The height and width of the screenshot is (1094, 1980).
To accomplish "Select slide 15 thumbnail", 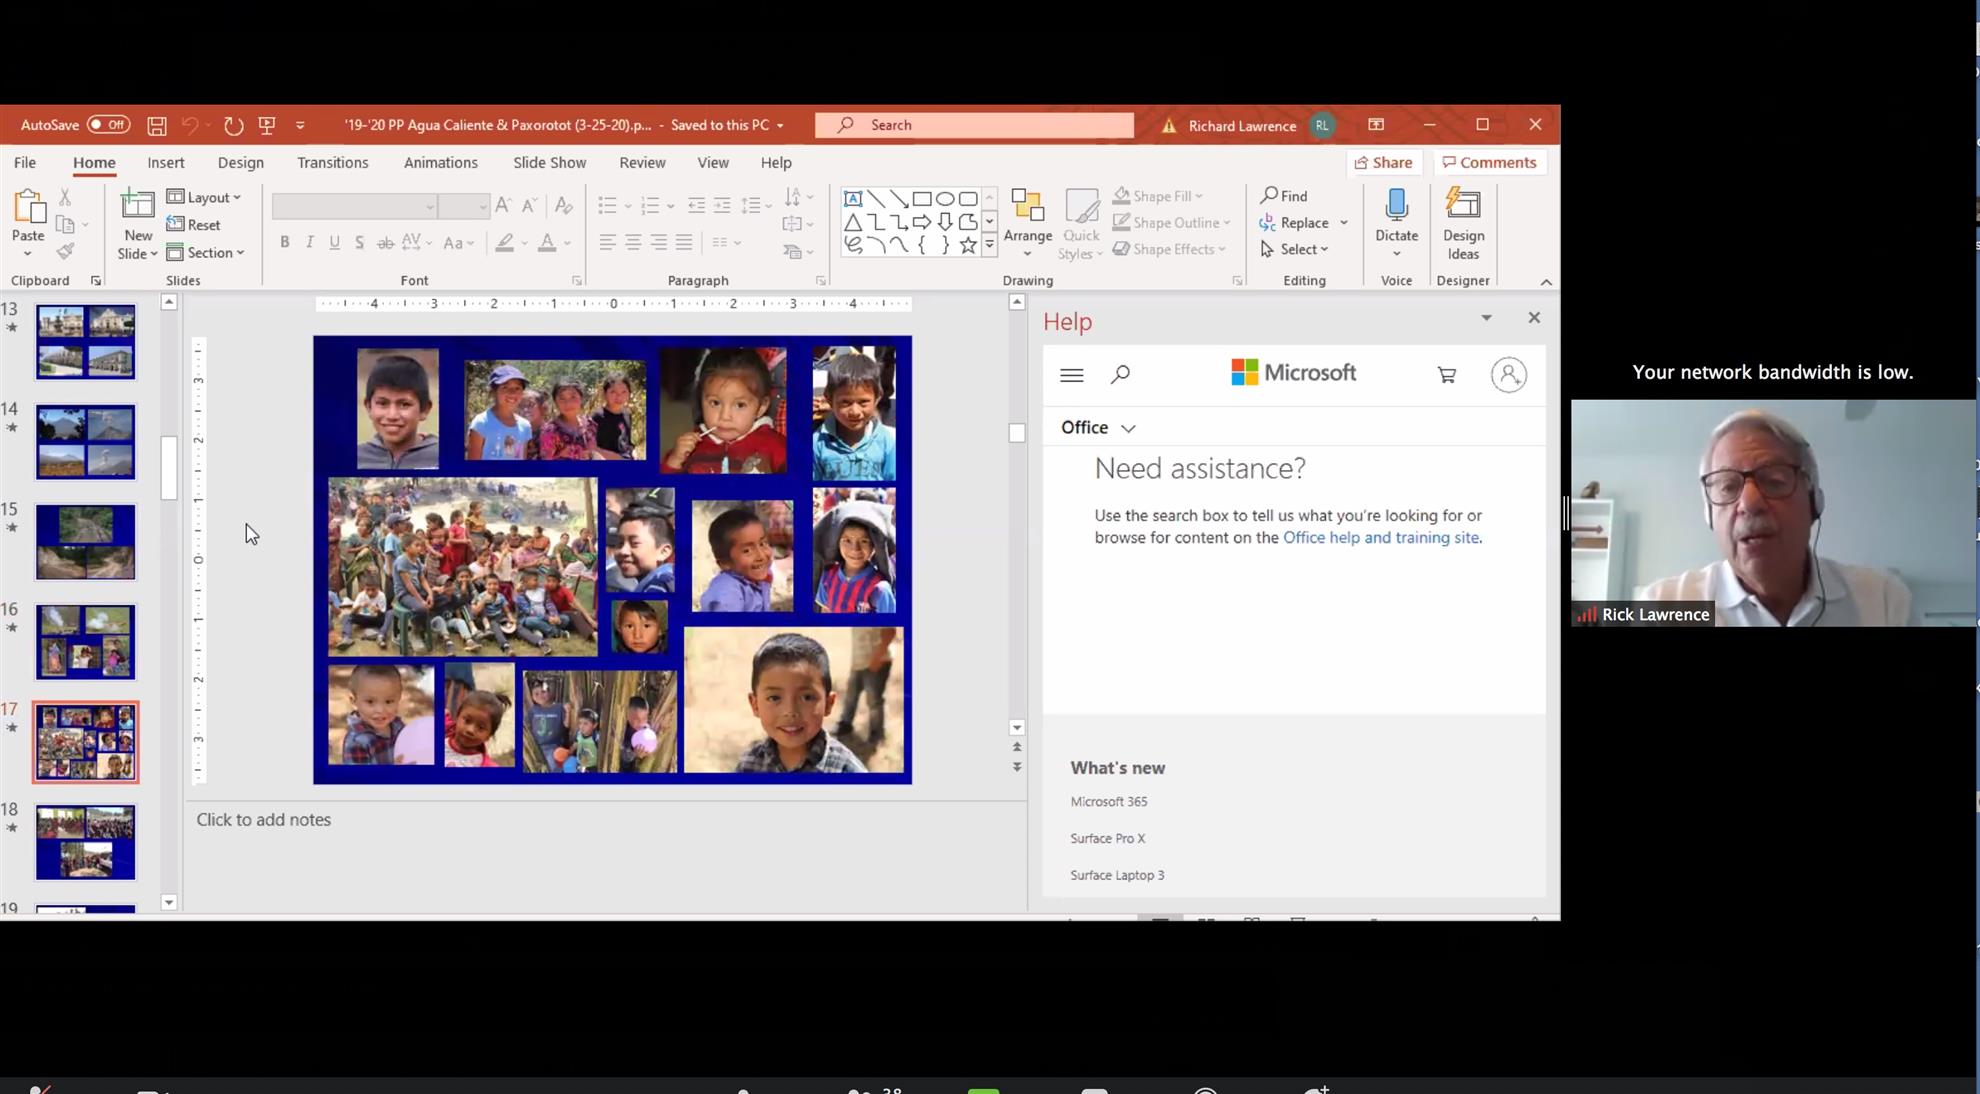I will pos(85,542).
